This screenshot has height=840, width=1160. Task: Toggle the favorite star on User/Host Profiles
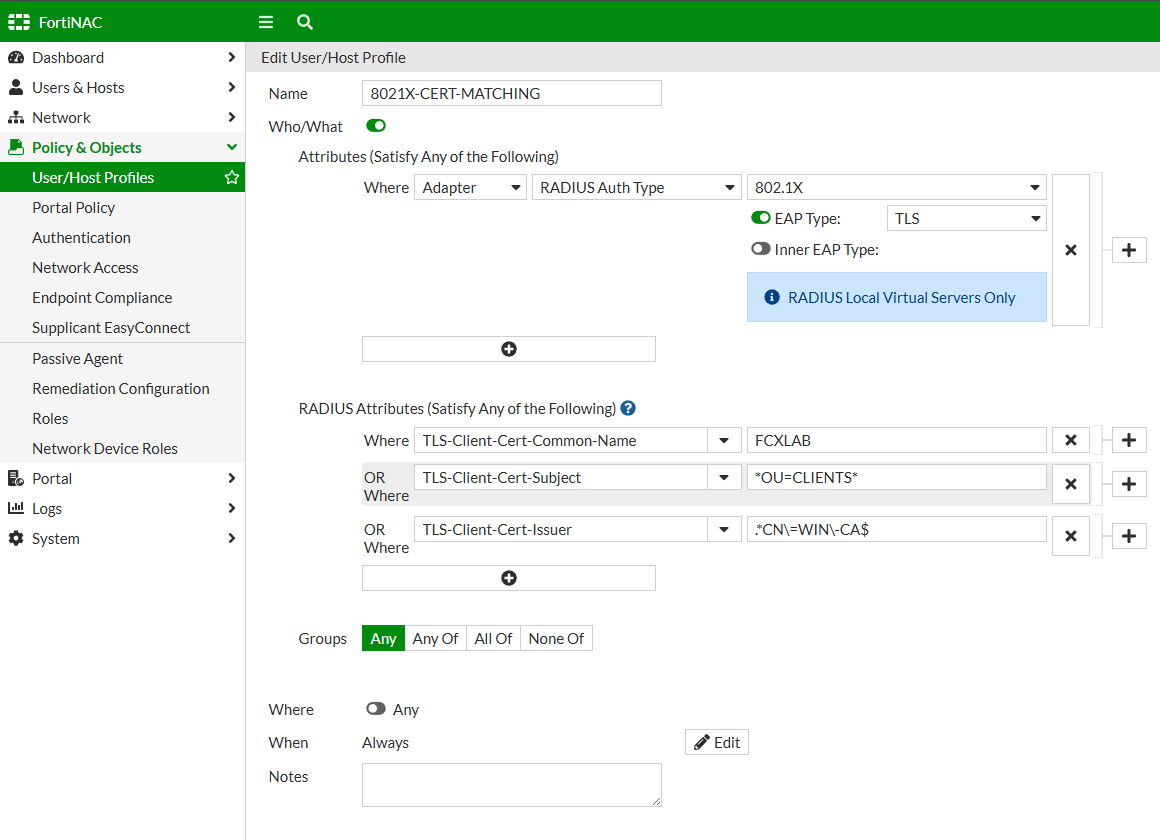232,178
